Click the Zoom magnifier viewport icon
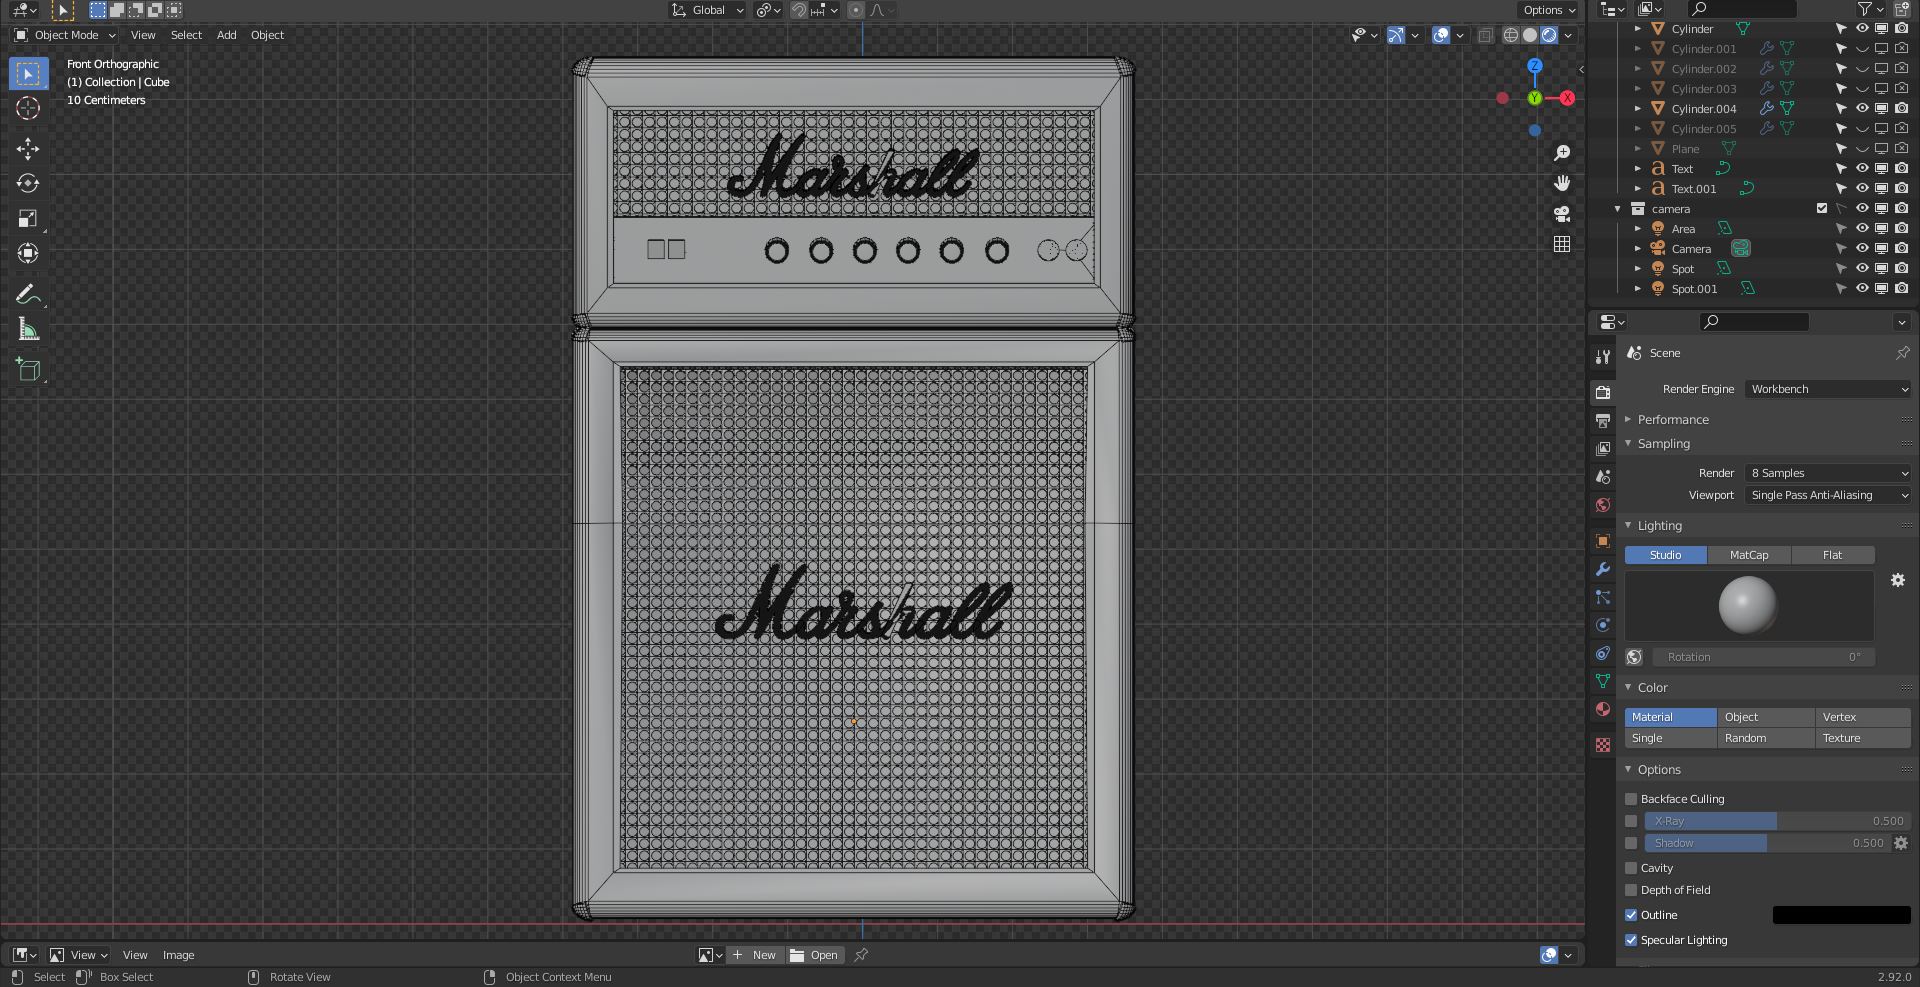This screenshot has width=1920, height=987. click(x=1562, y=153)
